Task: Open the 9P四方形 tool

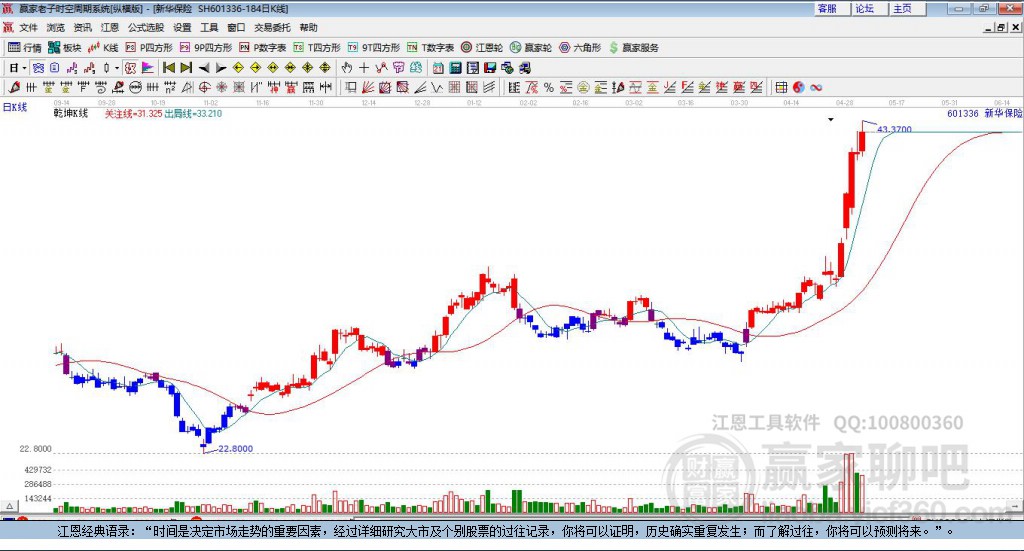Action: tap(206, 48)
